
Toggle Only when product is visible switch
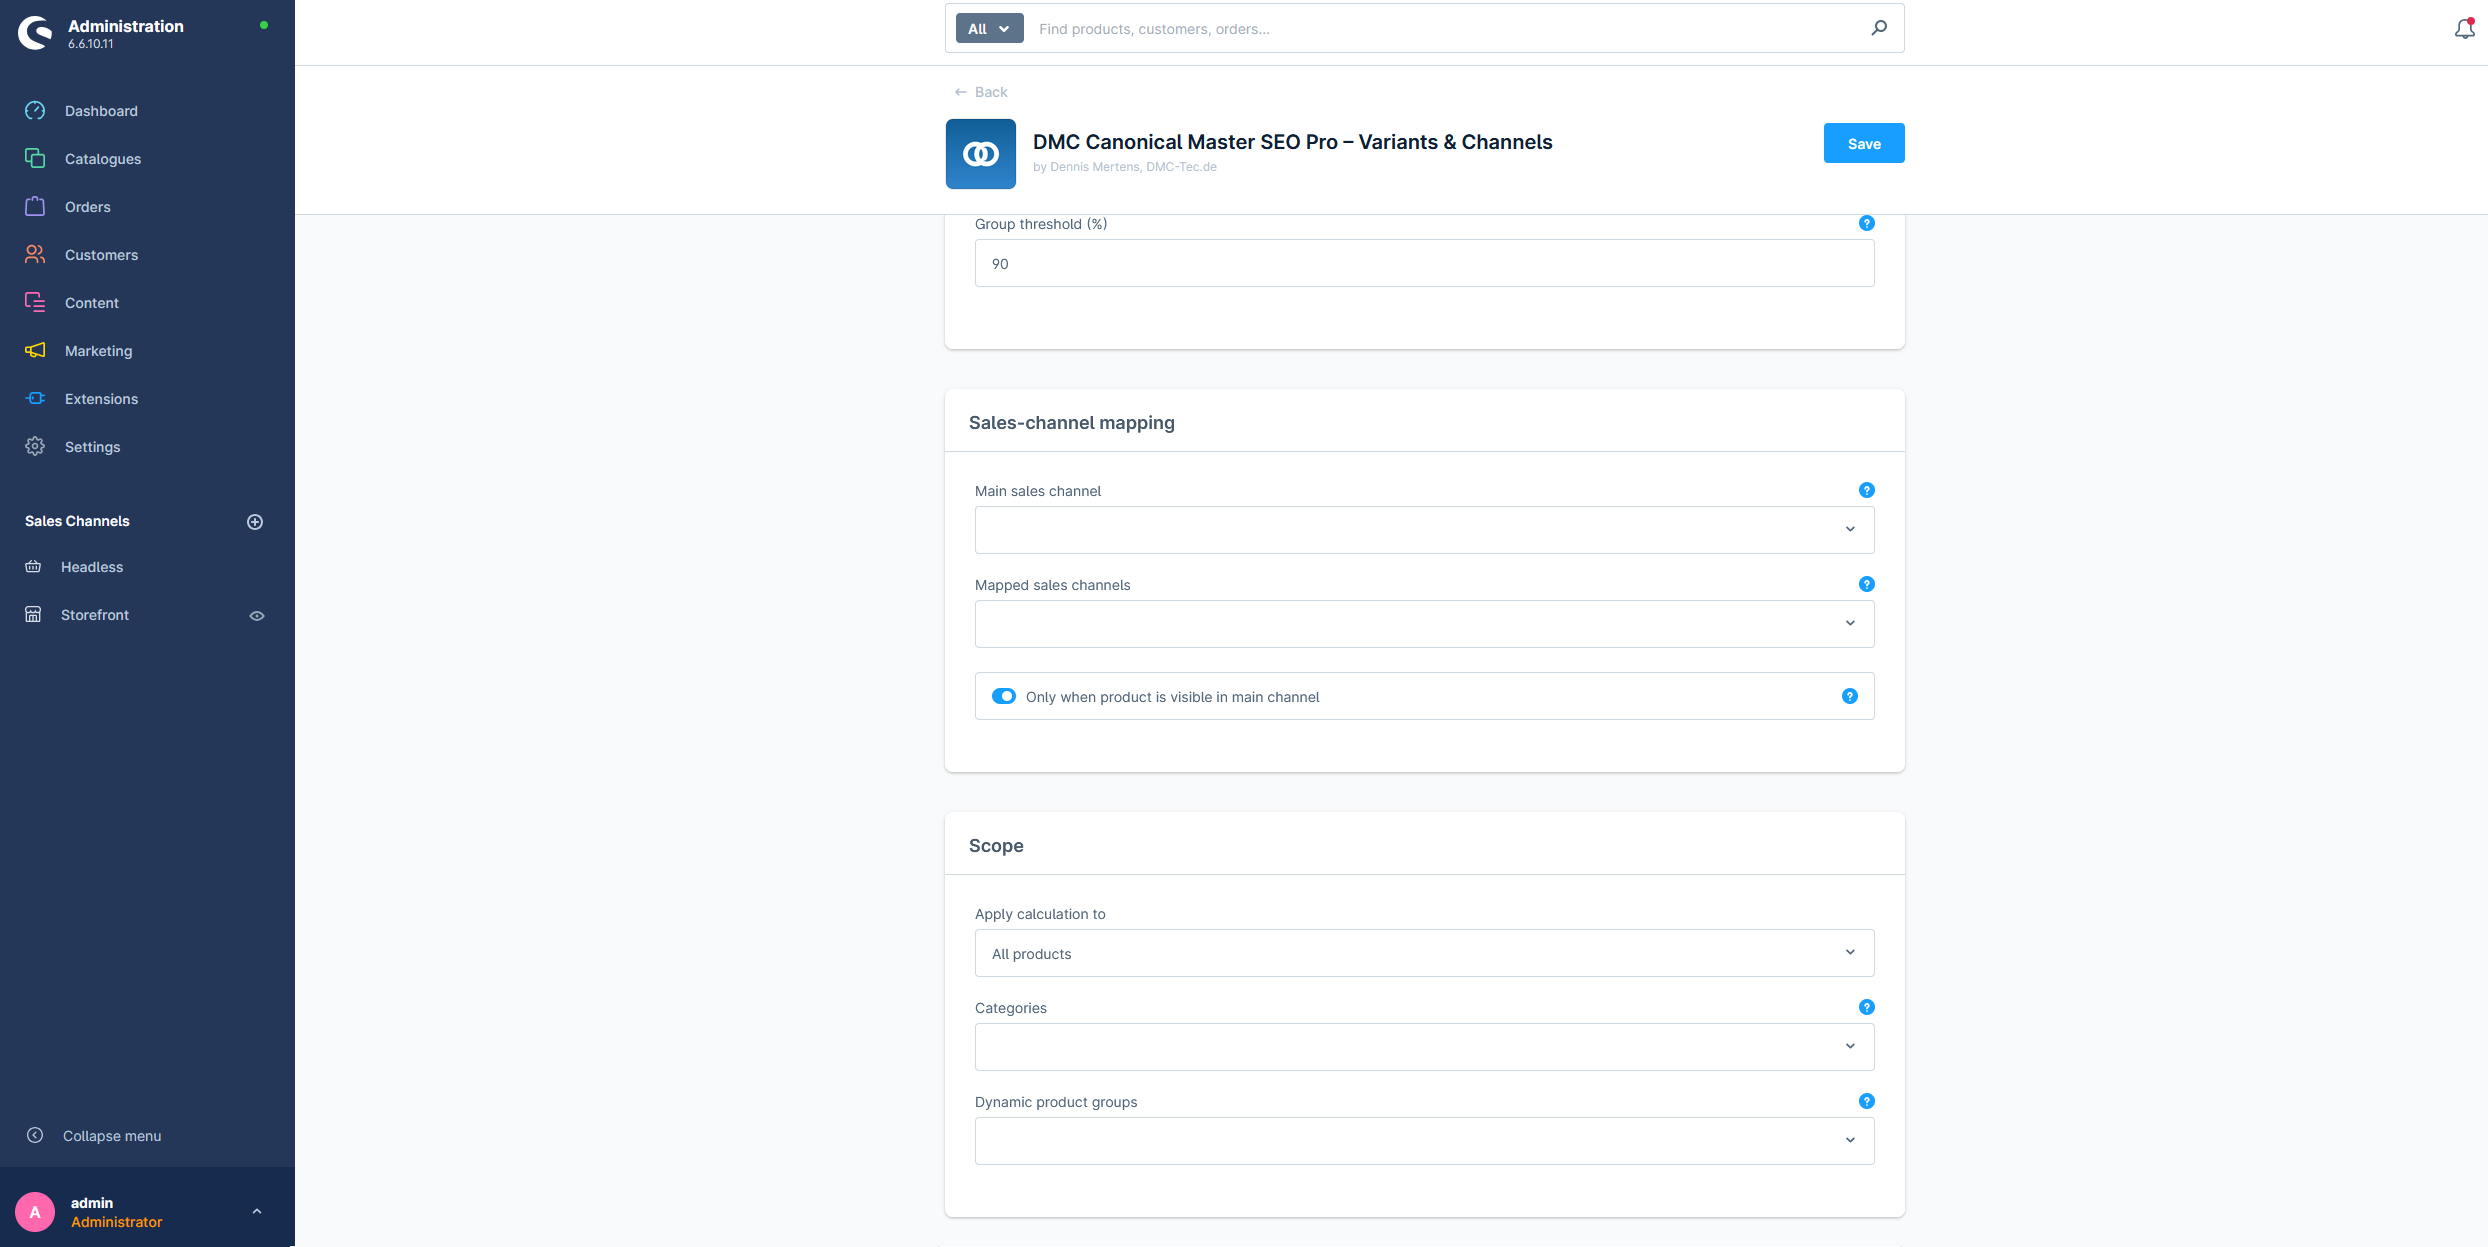pos(1004,696)
